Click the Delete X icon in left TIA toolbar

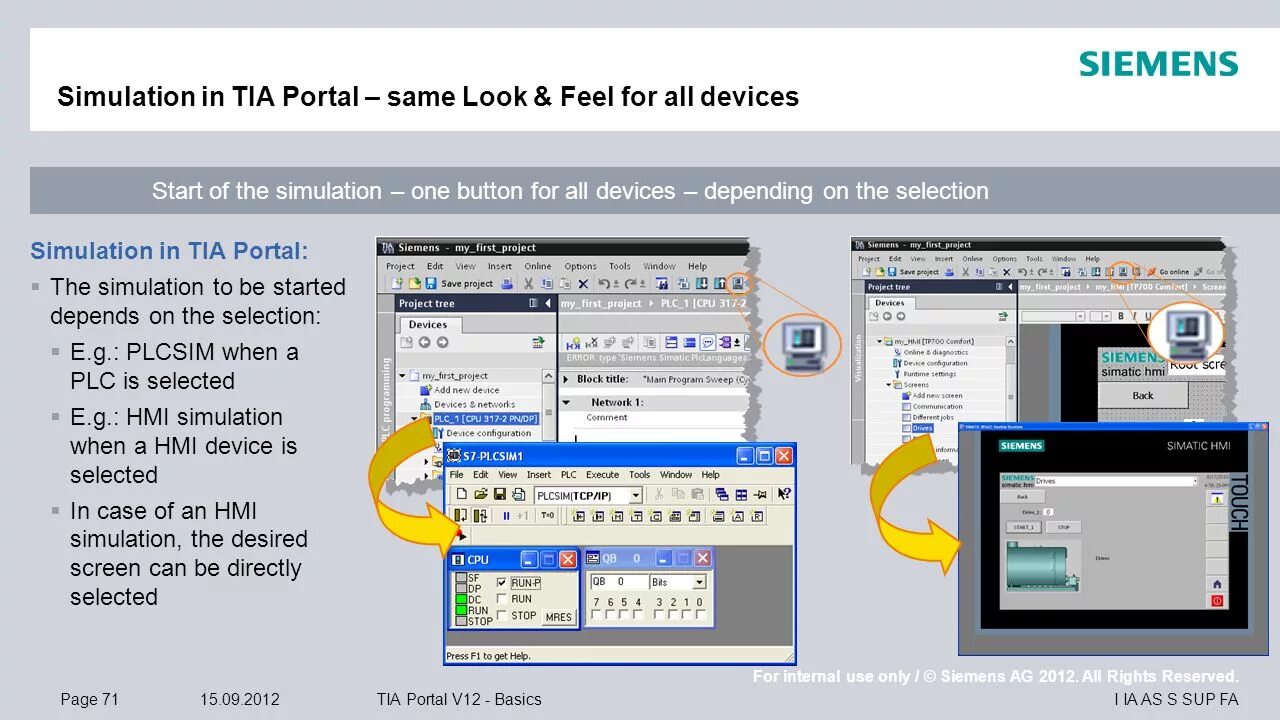tap(583, 283)
